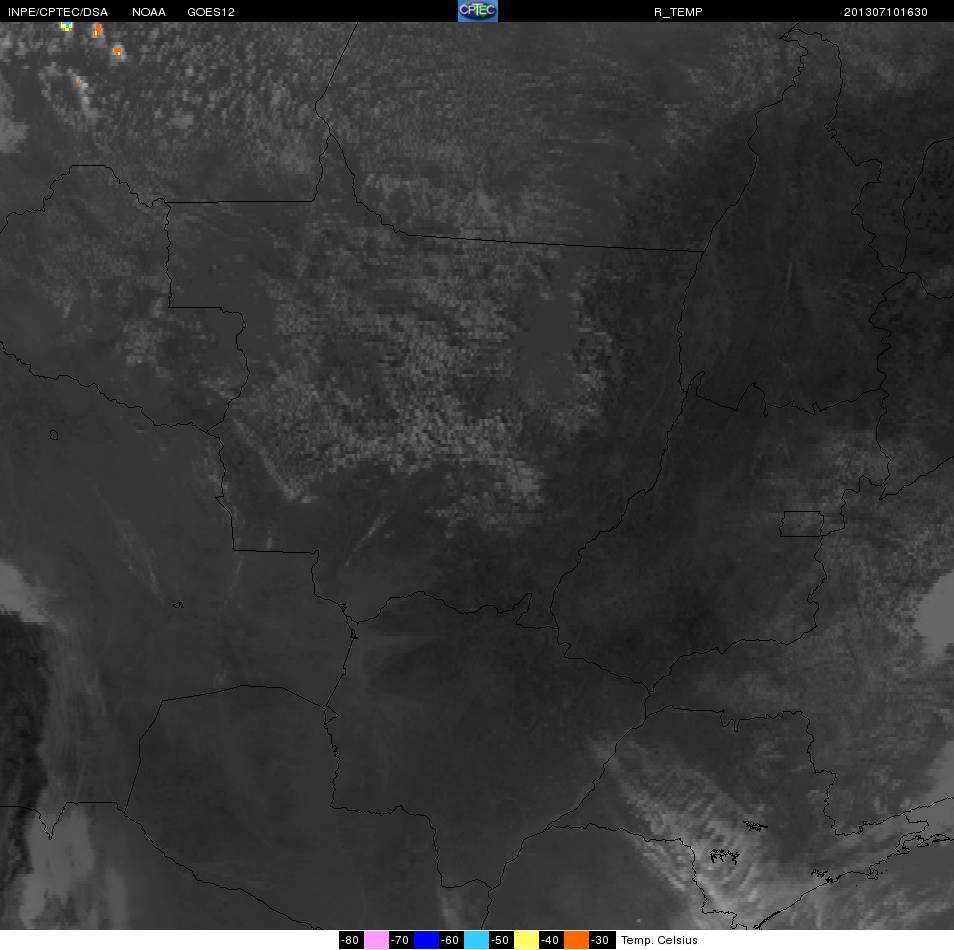Click the -70 legend value
Screen dimensions: 954x950
coord(402,940)
